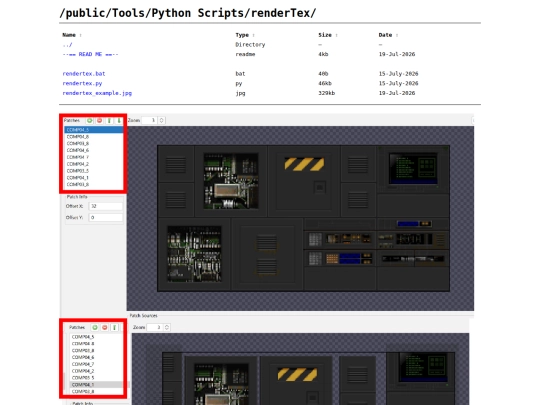Open the rendertex.bat link
Screen dimensions: 540x405
[x=84, y=74]
